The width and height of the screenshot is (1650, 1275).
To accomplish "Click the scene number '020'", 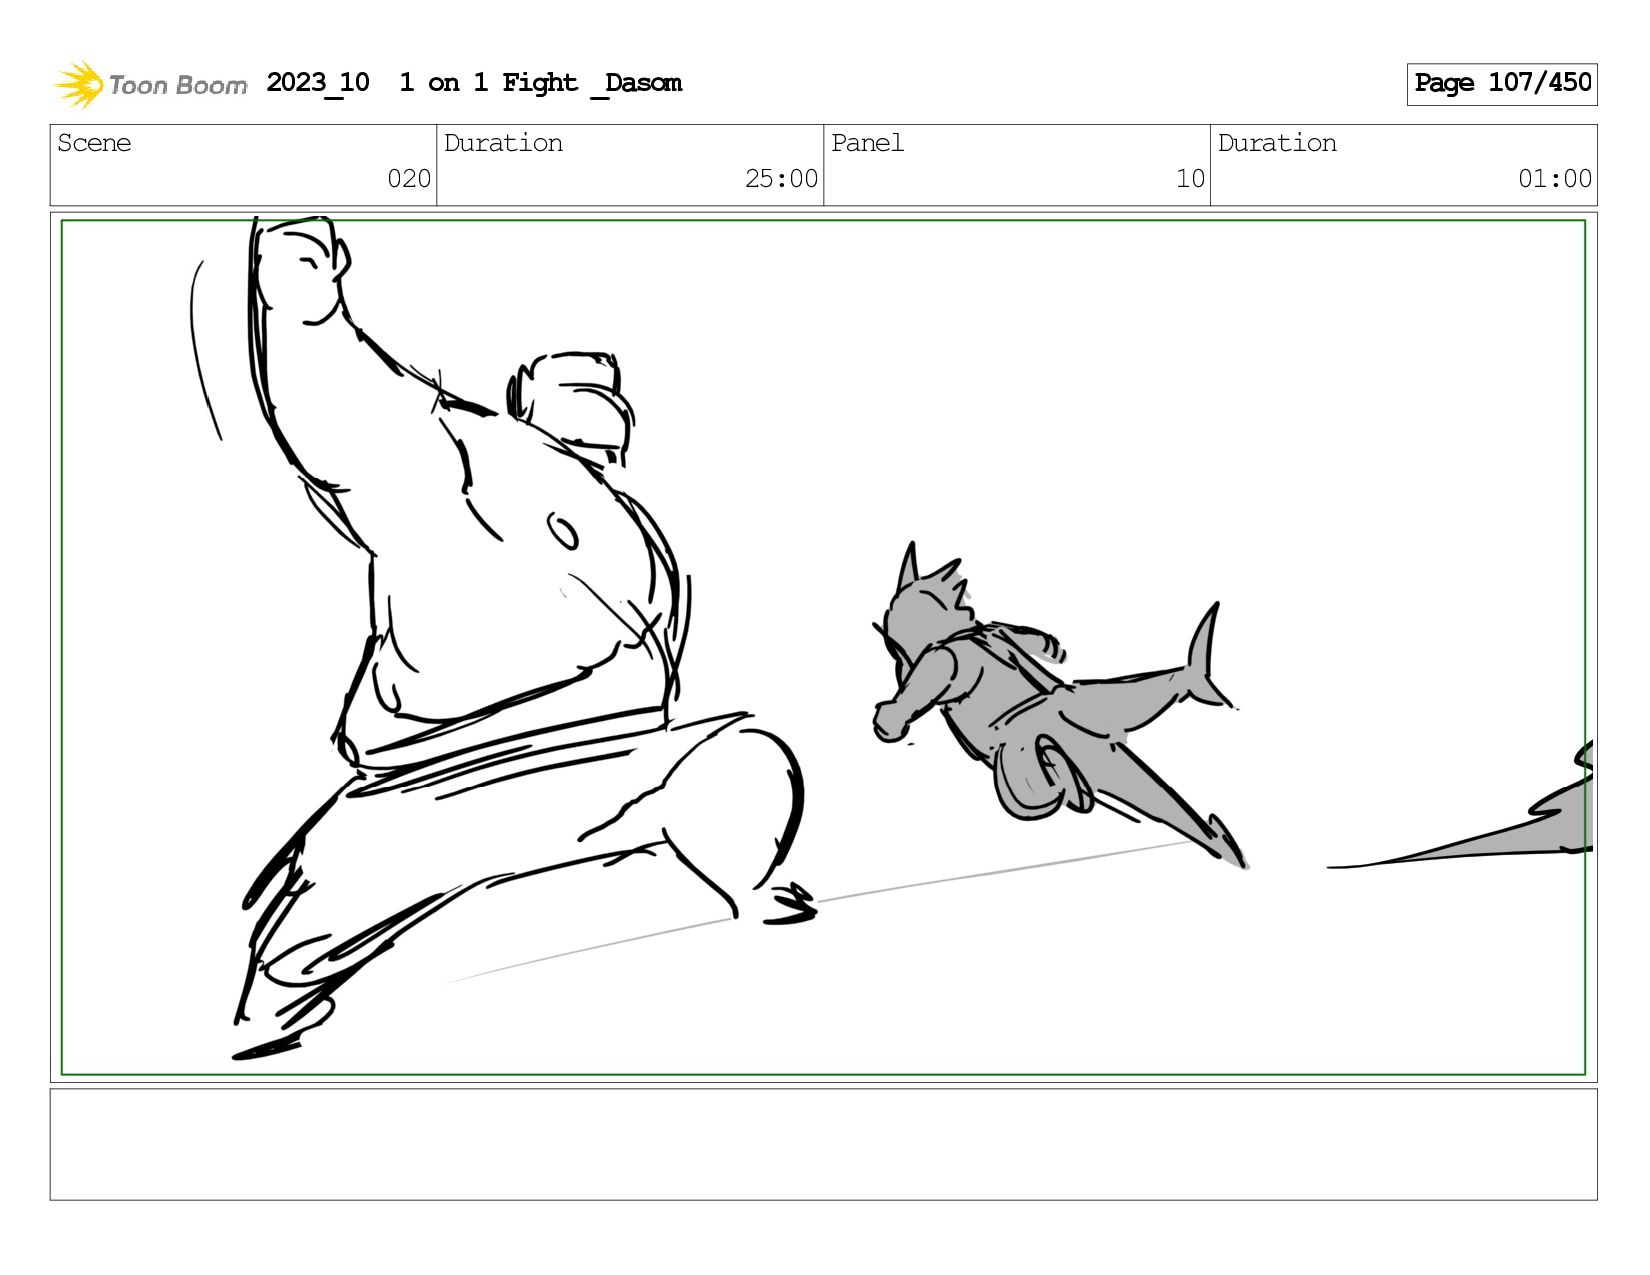I will (x=409, y=179).
